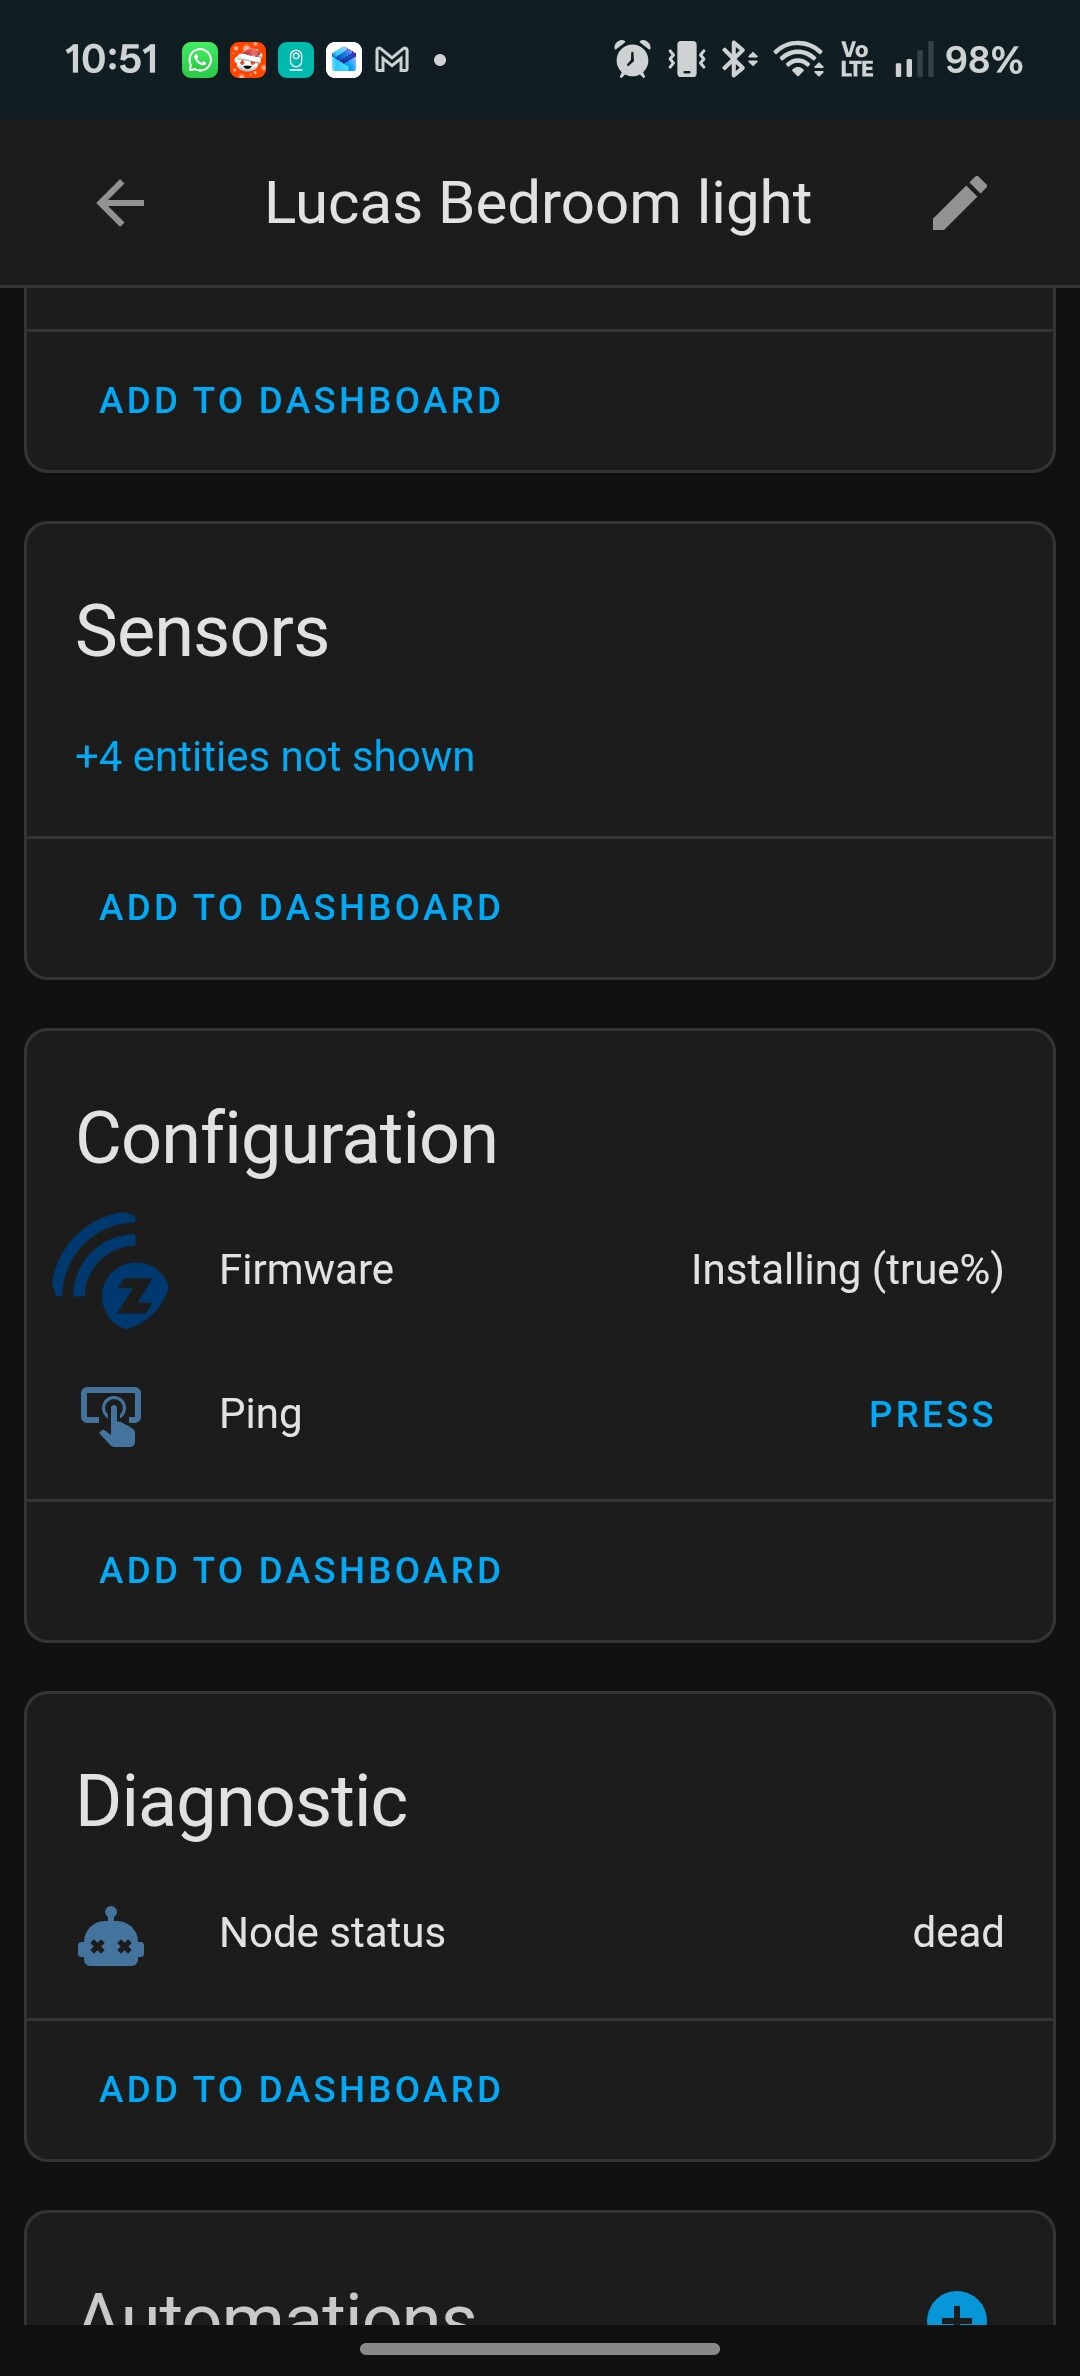Tap the Lucas Bedroom light title
The image size is (1080, 2376).
click(x=538, y=203)
